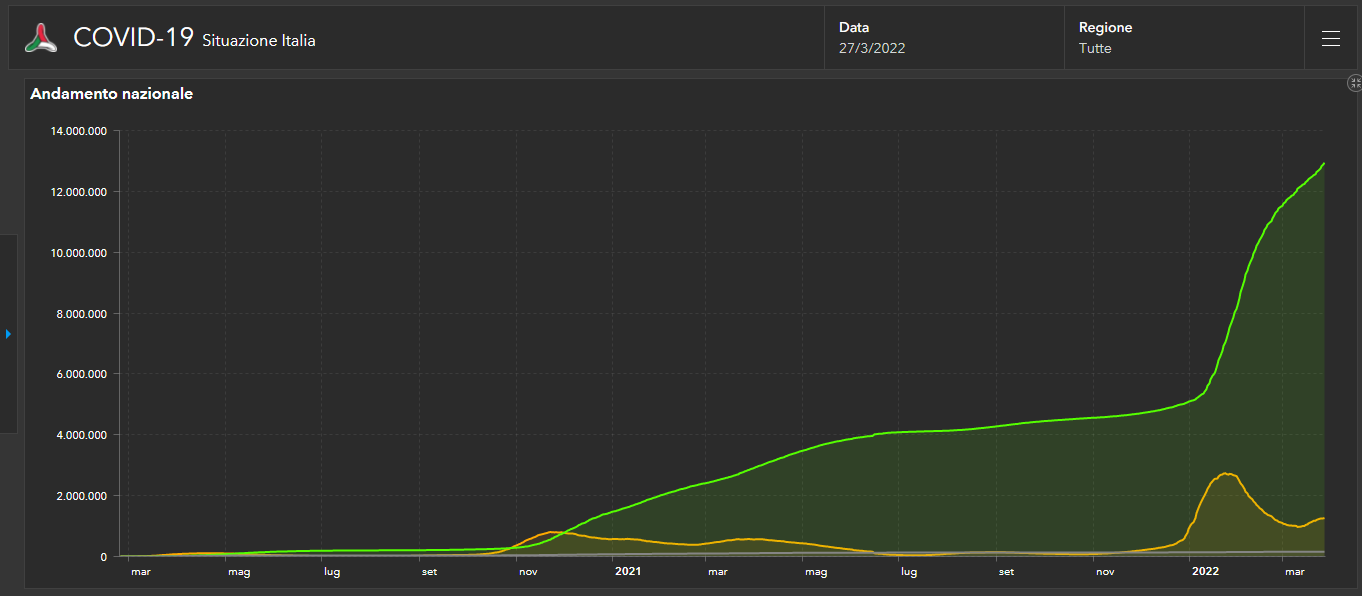This screenshot has width=1362, height=596.
Task: Click the 2022 label on the time axis
Action: (x=1205, y=572)
